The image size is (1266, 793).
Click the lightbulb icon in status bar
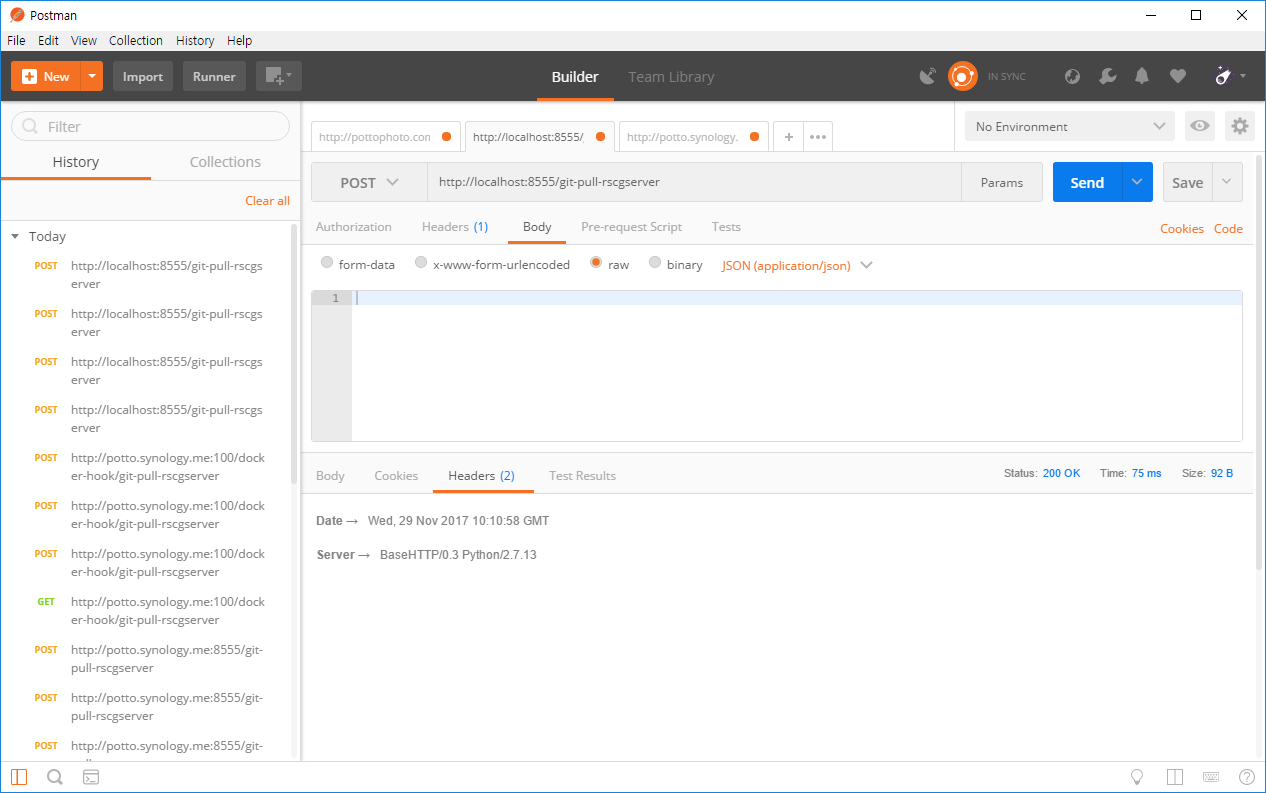click(x=1137, y=777)
